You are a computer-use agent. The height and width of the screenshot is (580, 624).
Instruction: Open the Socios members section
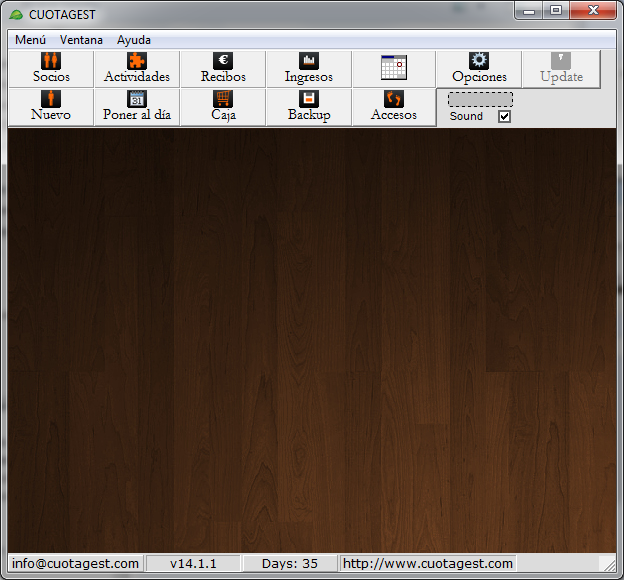click(51, 69)
